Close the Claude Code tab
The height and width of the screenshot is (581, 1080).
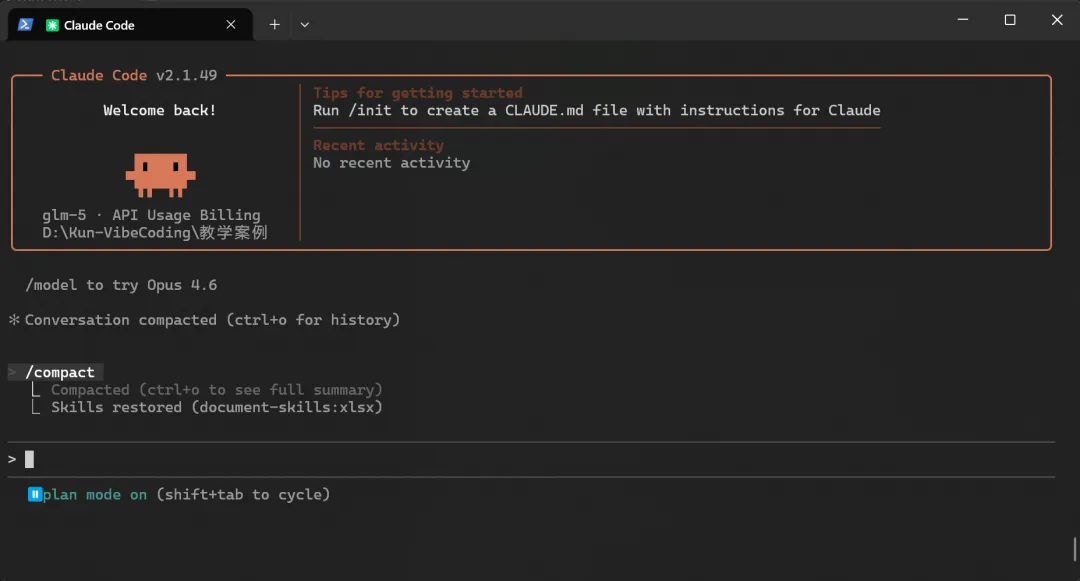(x=231, y=25)
